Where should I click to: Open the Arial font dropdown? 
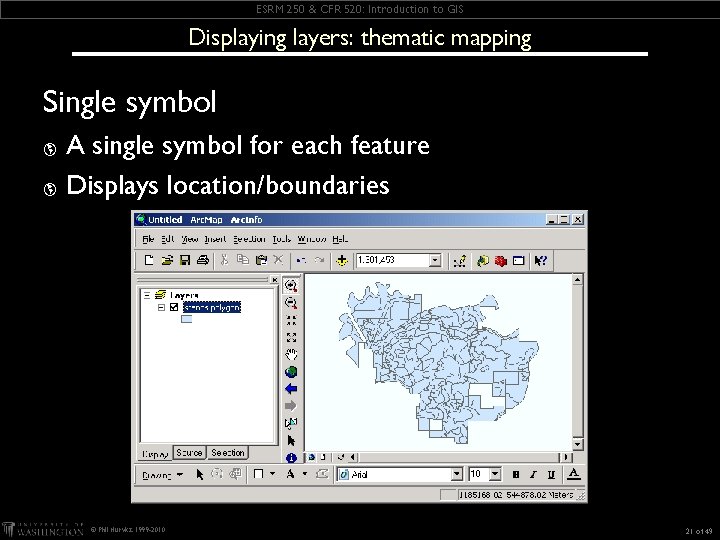click(456, 474)
